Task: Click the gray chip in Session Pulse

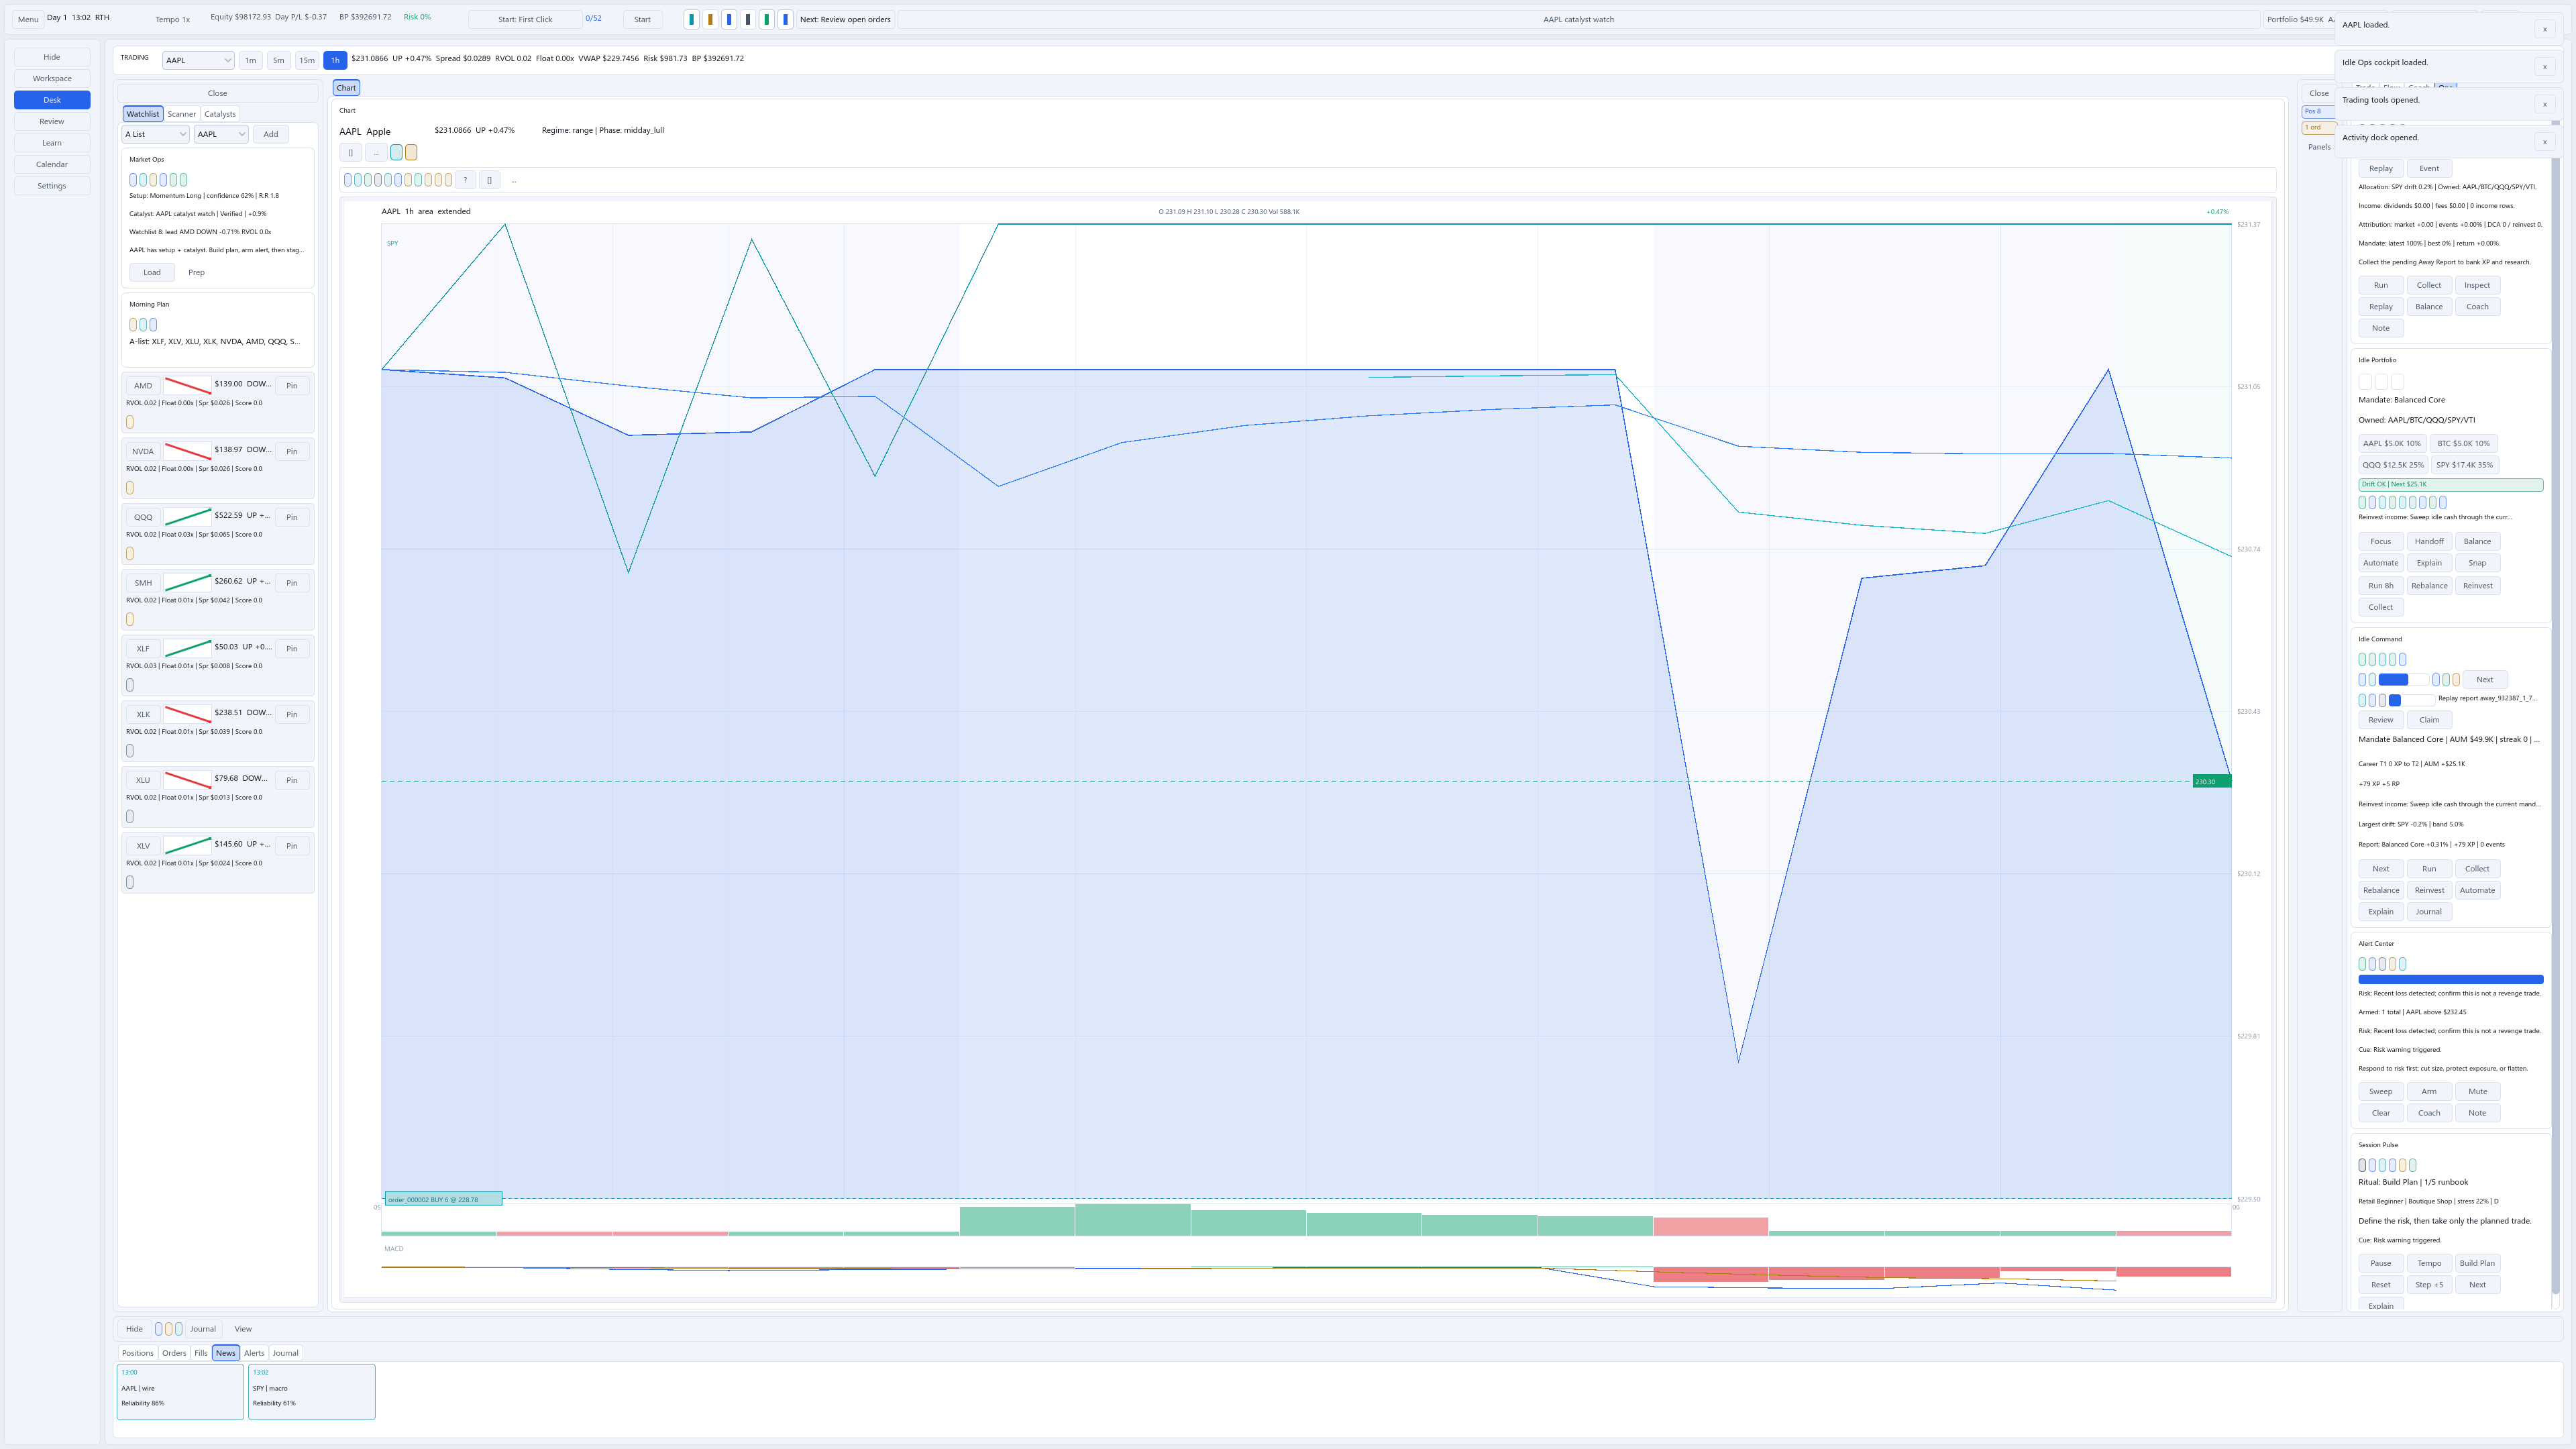Action: click(2363, 1165)
